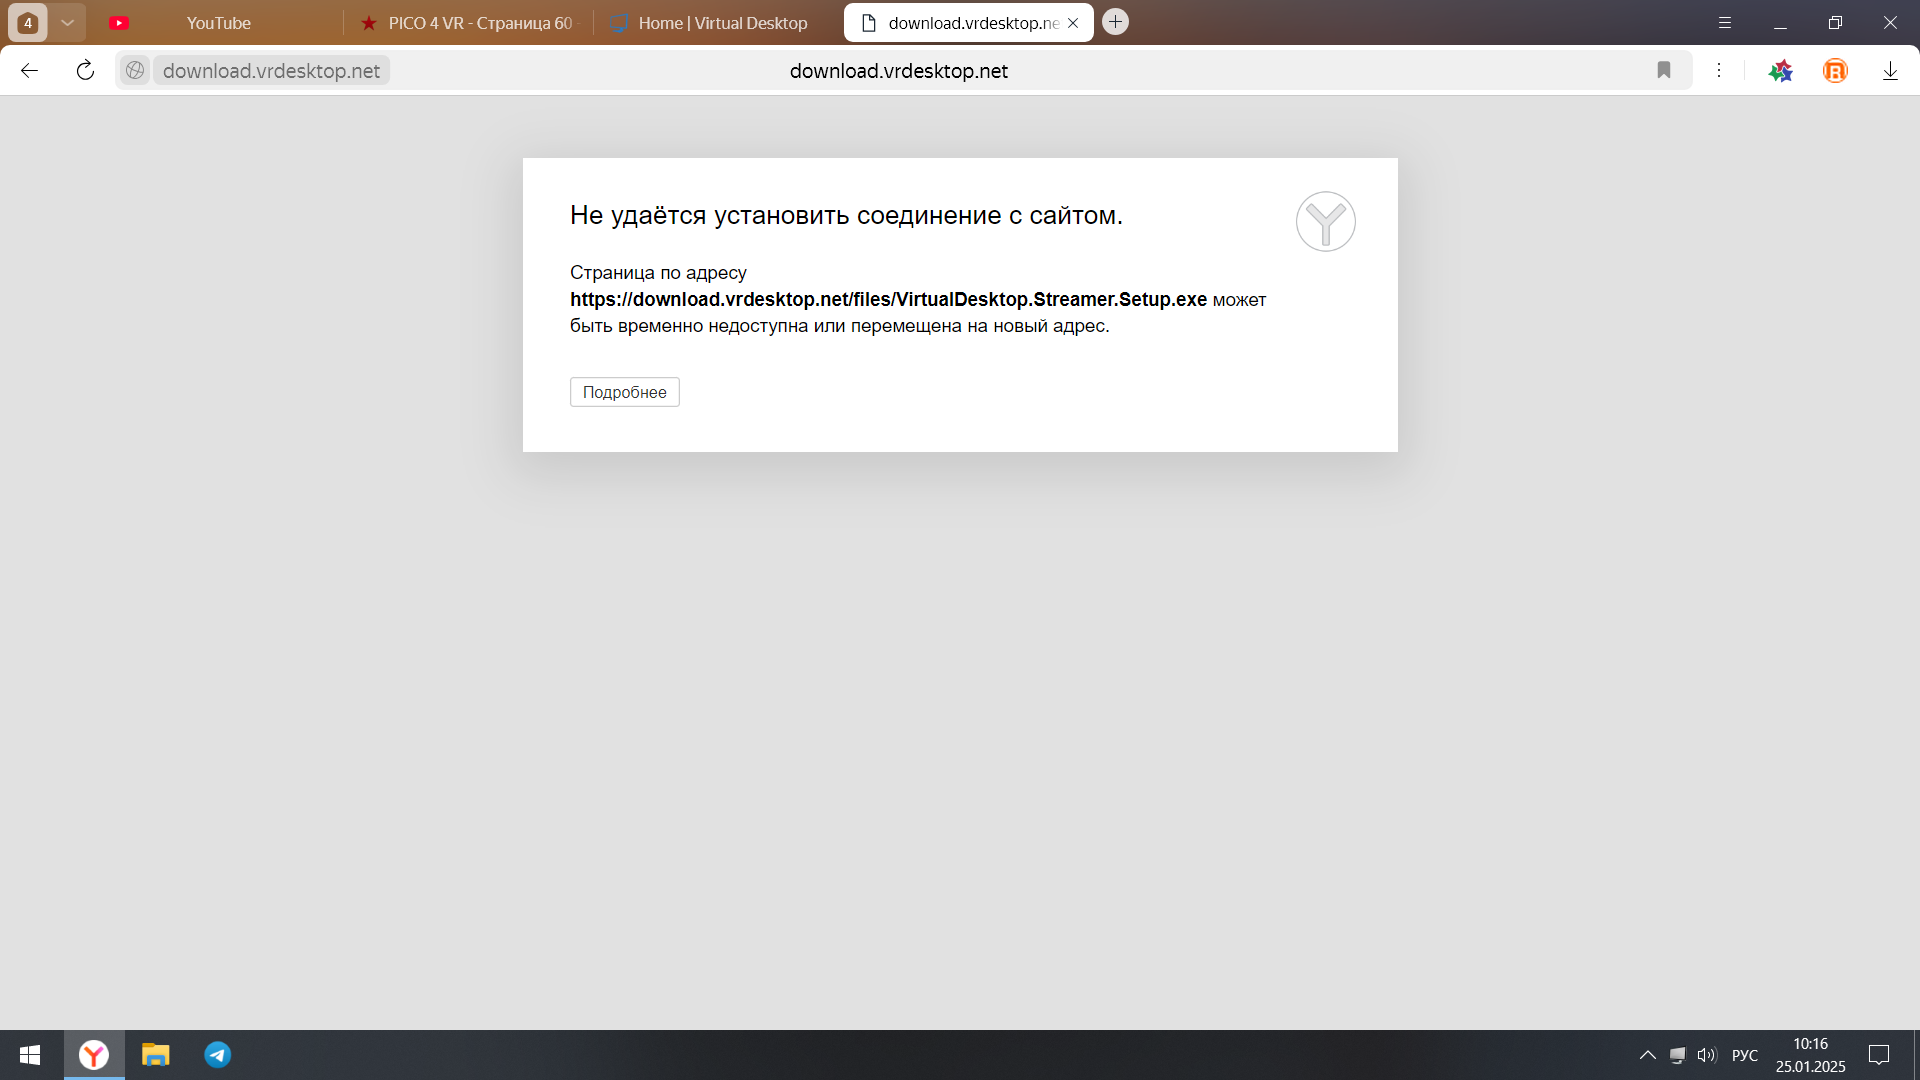
Task: Show hidden system tray icons chevron
Action: (x=1647, y=1055)
